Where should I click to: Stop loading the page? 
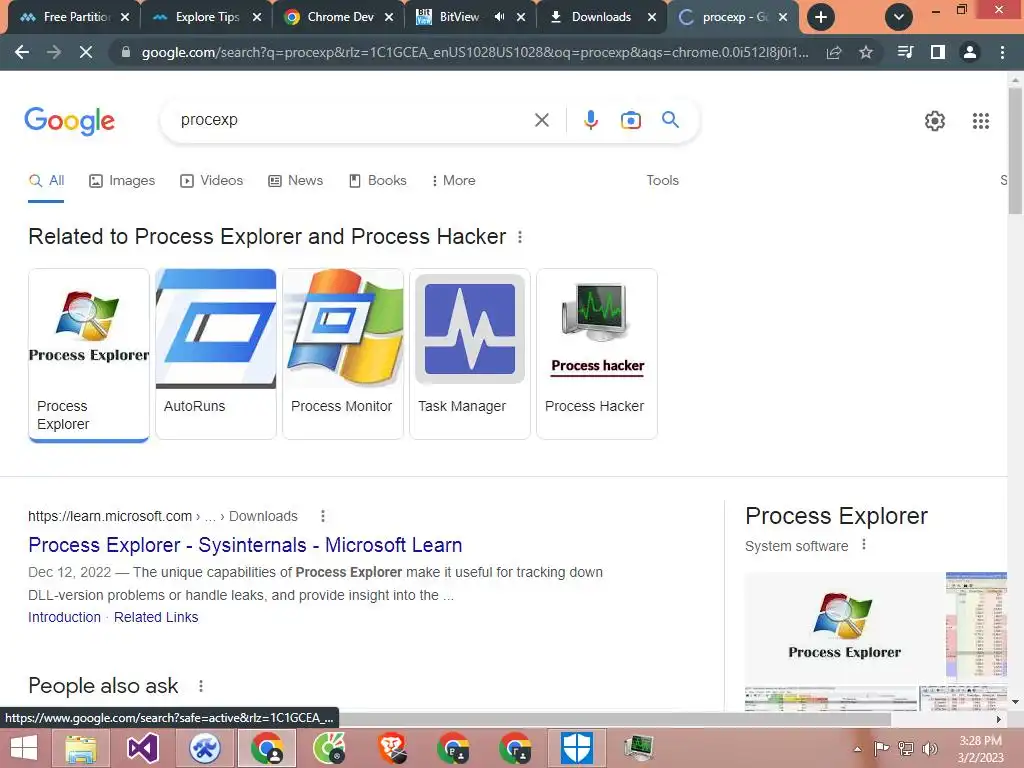(86, 52)
